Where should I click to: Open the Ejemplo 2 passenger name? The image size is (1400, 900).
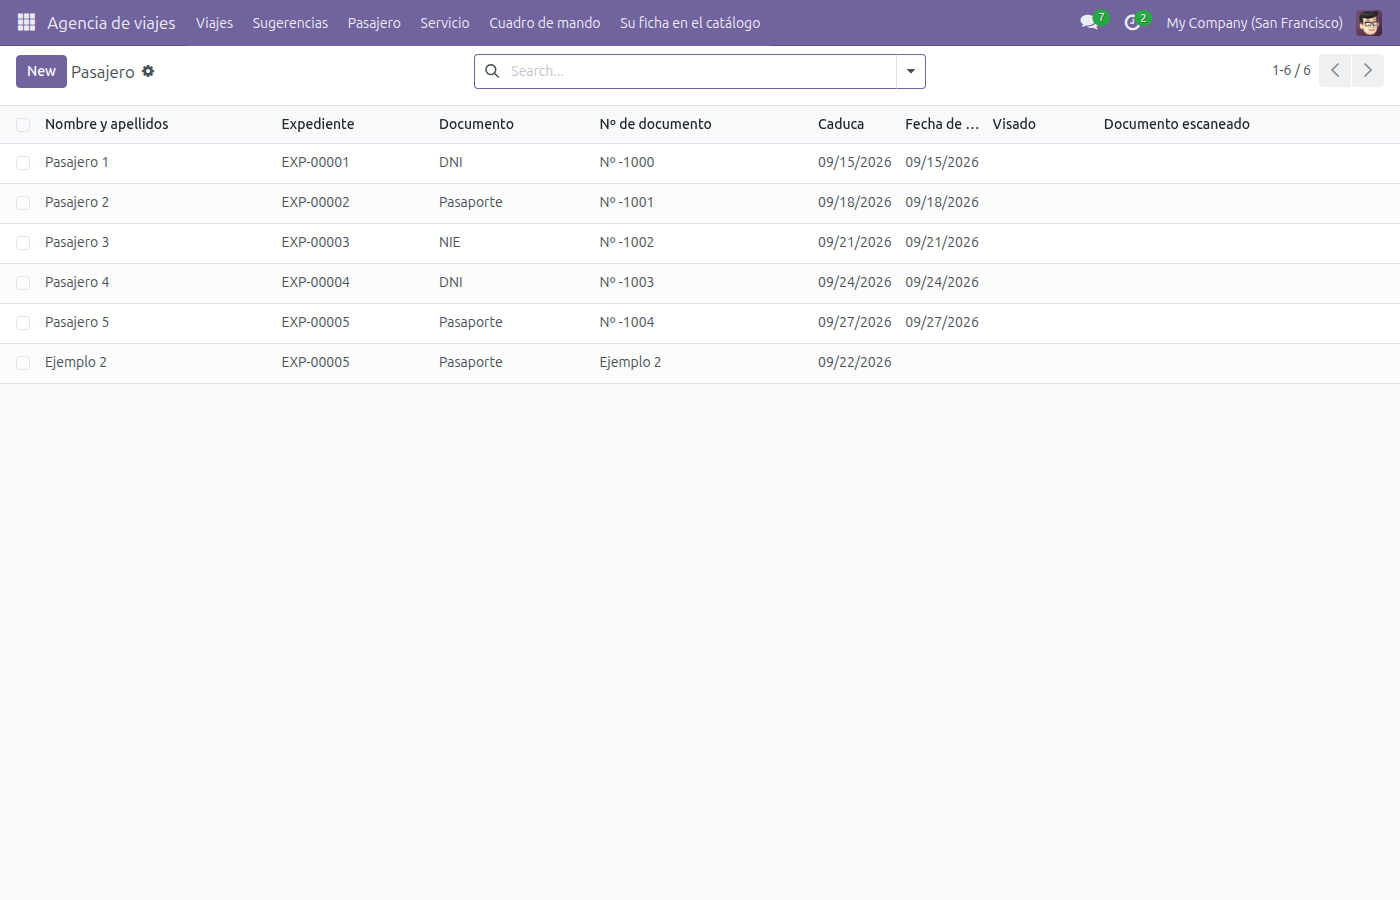(x=76, y=362)
